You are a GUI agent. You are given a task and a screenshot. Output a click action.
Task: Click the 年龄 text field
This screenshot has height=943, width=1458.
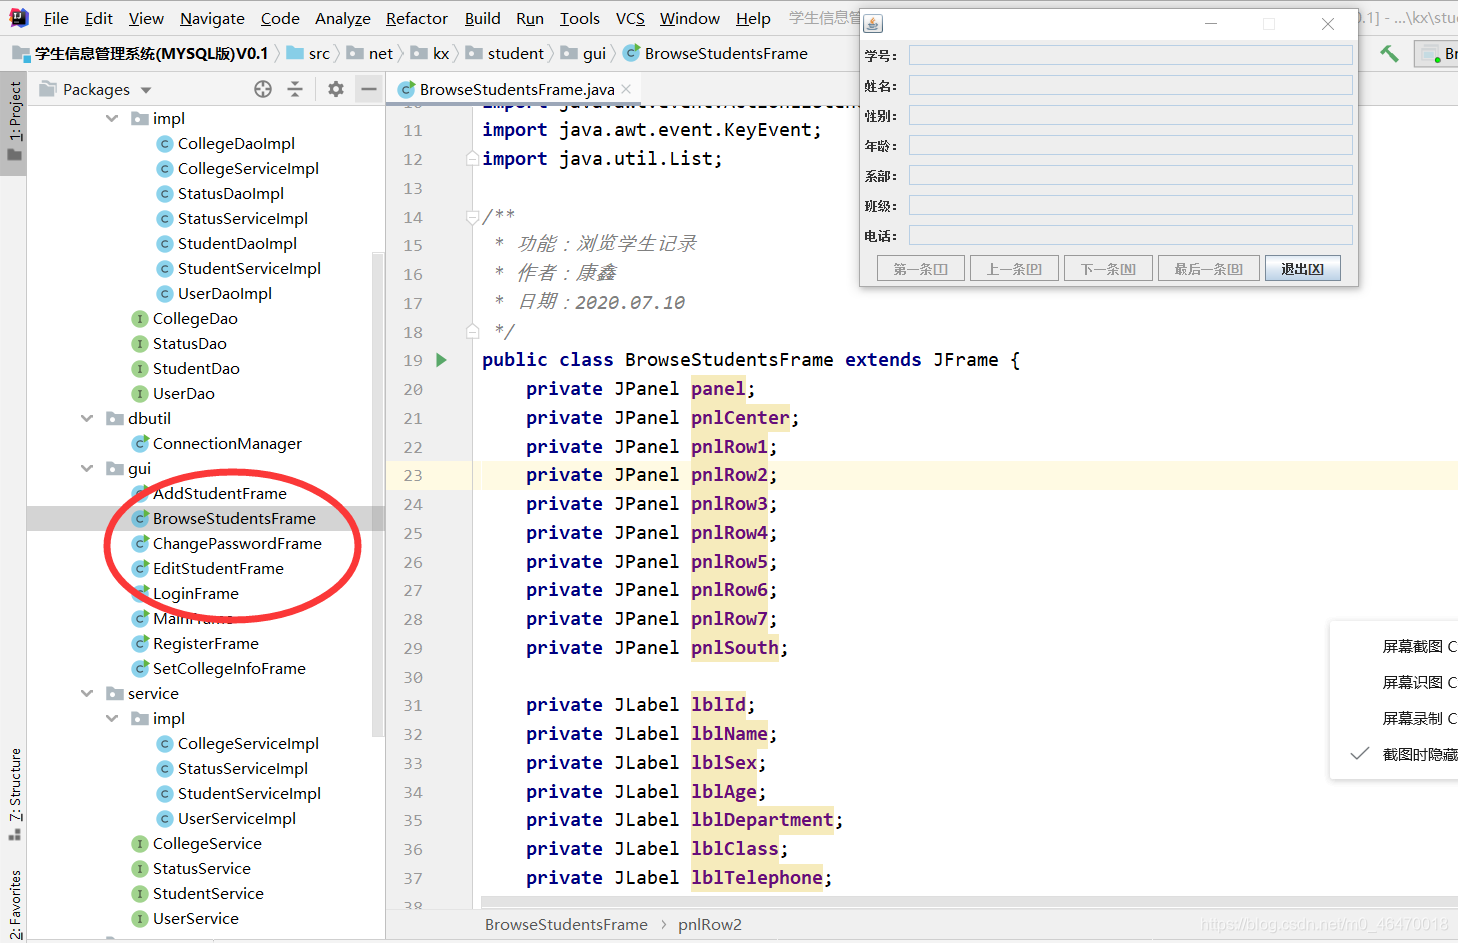[1130, 145]
